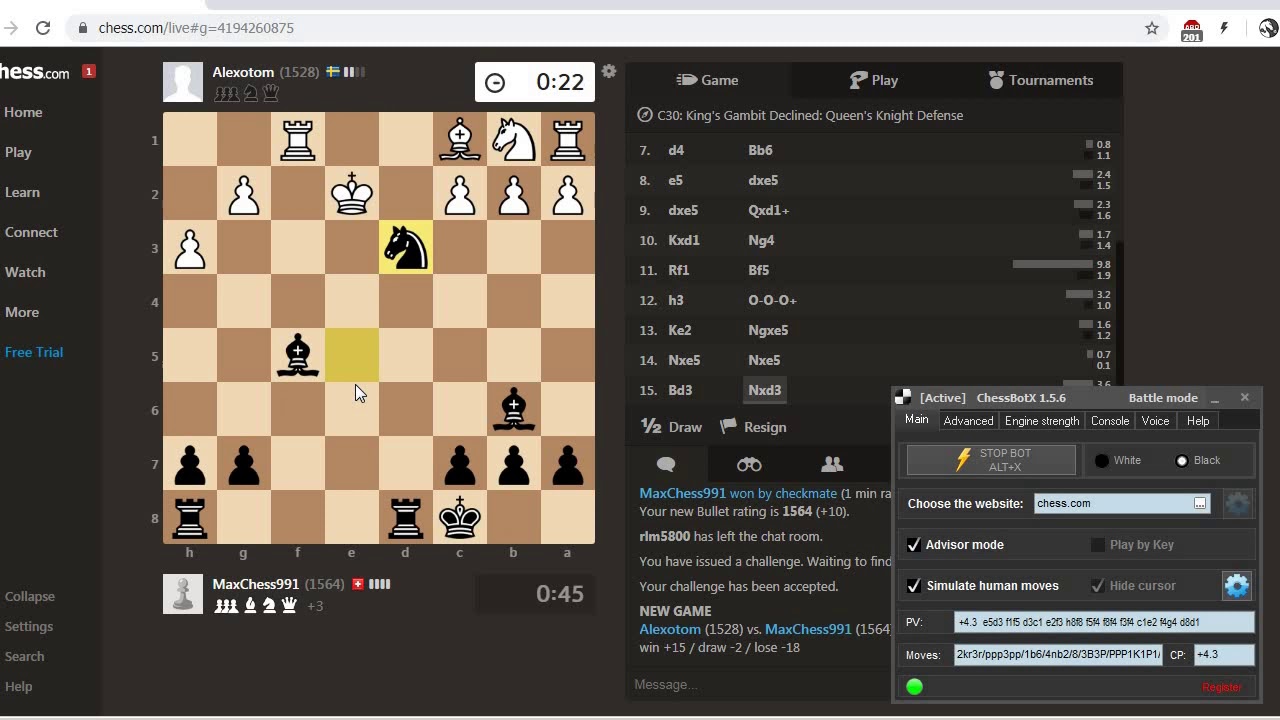Switch to the Tournaments tab

[x=1040, y=80]
